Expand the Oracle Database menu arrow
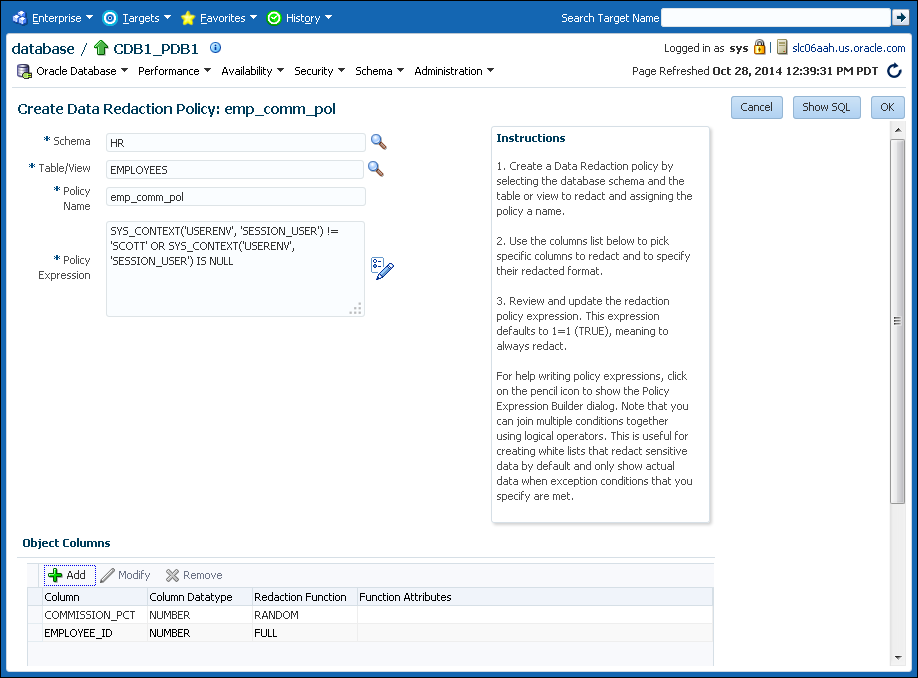918x678 pixels. point(124,70)
